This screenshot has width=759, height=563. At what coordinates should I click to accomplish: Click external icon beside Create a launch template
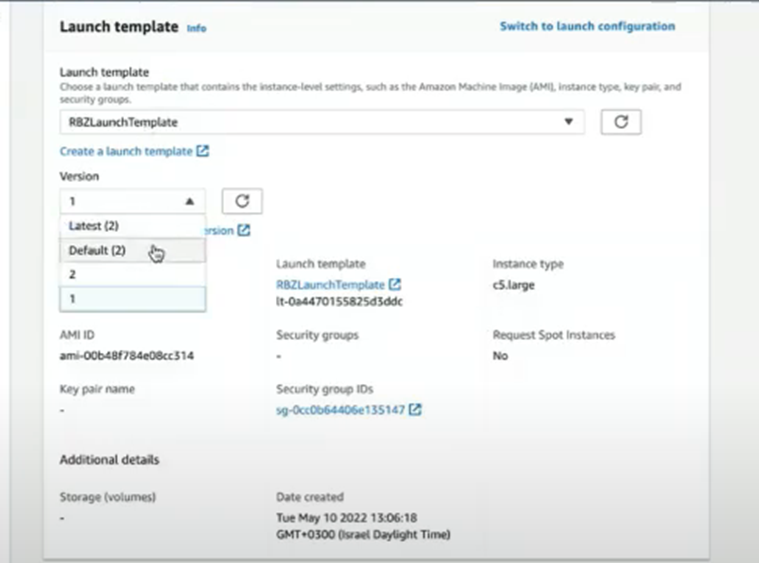[x=203, y=151]
